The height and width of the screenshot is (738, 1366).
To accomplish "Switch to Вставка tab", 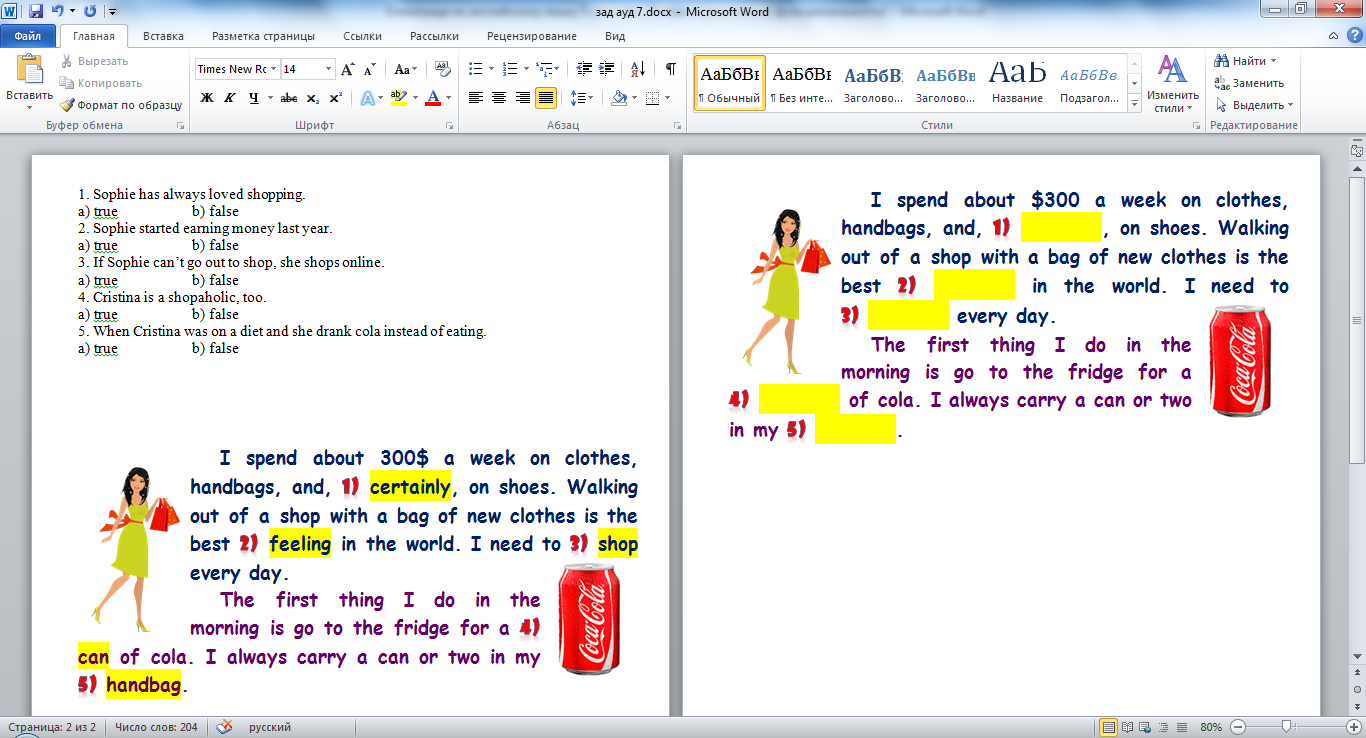I will tap(163, 36).
